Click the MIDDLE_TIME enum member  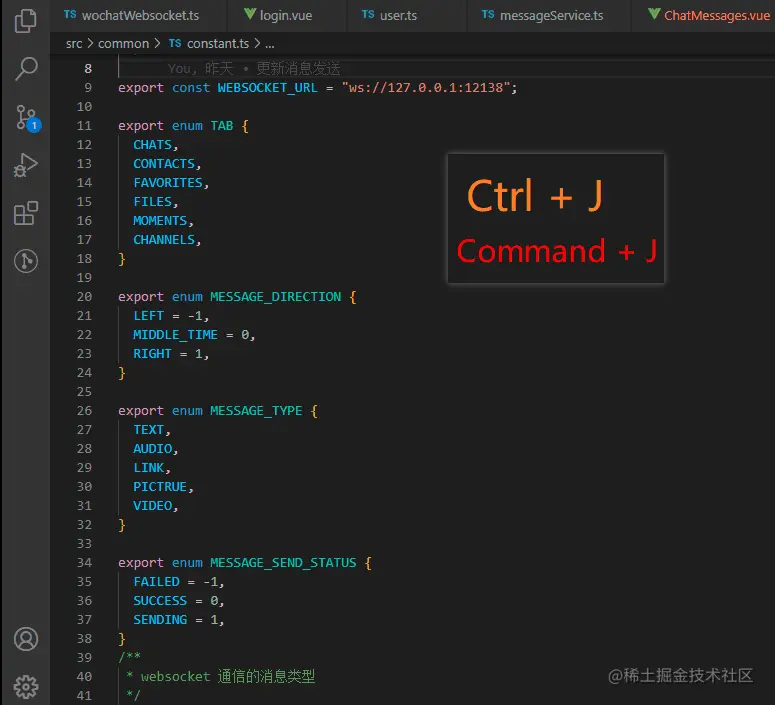pyautogui.click(x=175, y=335)
